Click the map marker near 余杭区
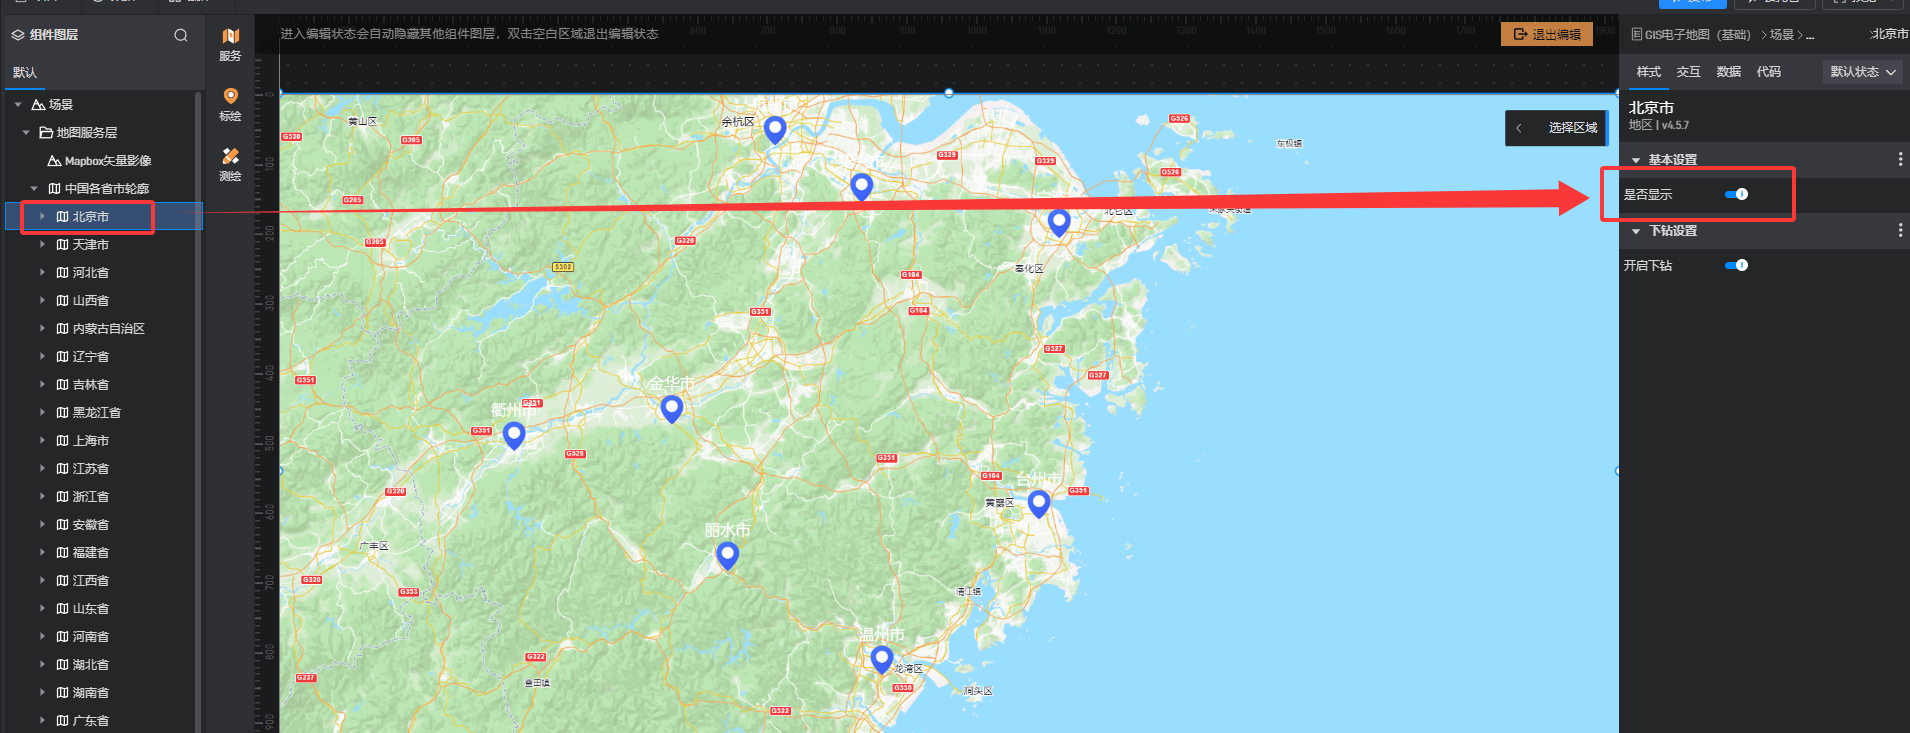This screenshot has width=1910, height=733. (x=775, y=130)
